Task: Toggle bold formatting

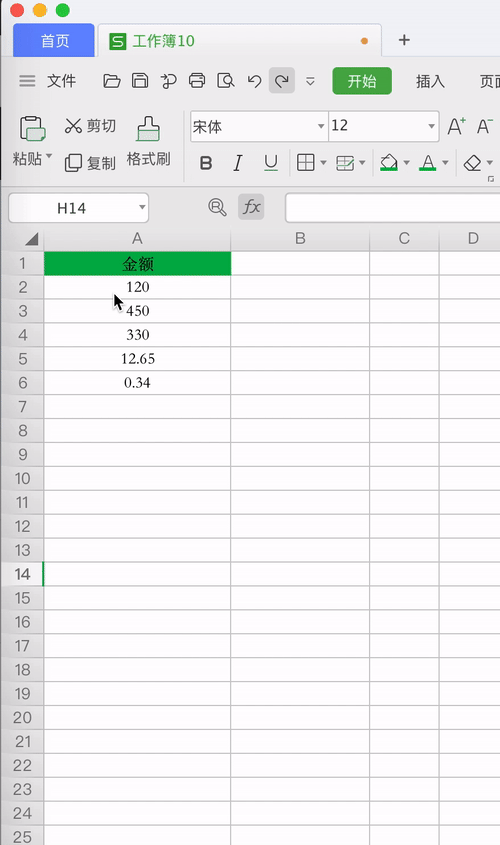Action: 206,163
